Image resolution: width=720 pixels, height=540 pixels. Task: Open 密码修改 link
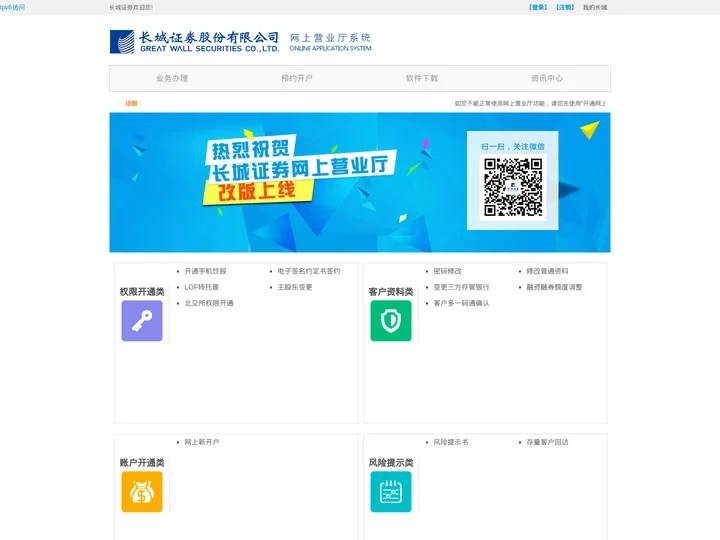click(x=447, y=271)
